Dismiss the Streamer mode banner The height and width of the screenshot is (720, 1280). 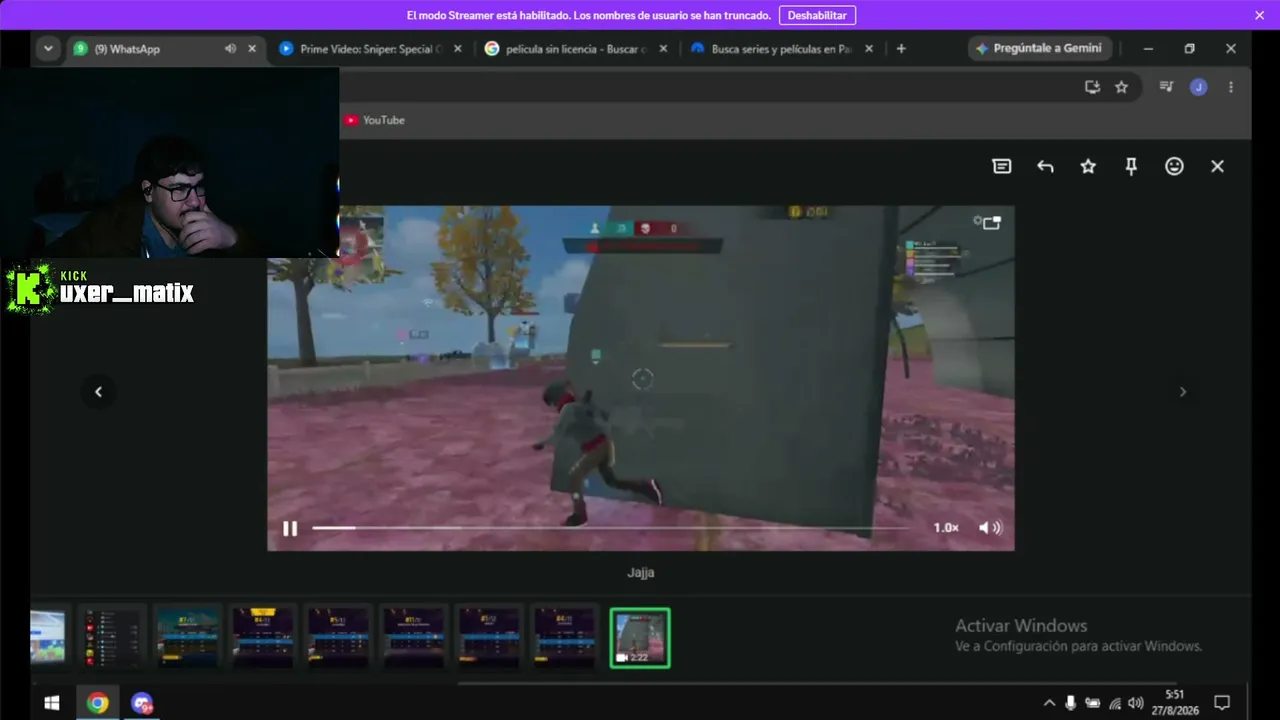coord(1260,15)
